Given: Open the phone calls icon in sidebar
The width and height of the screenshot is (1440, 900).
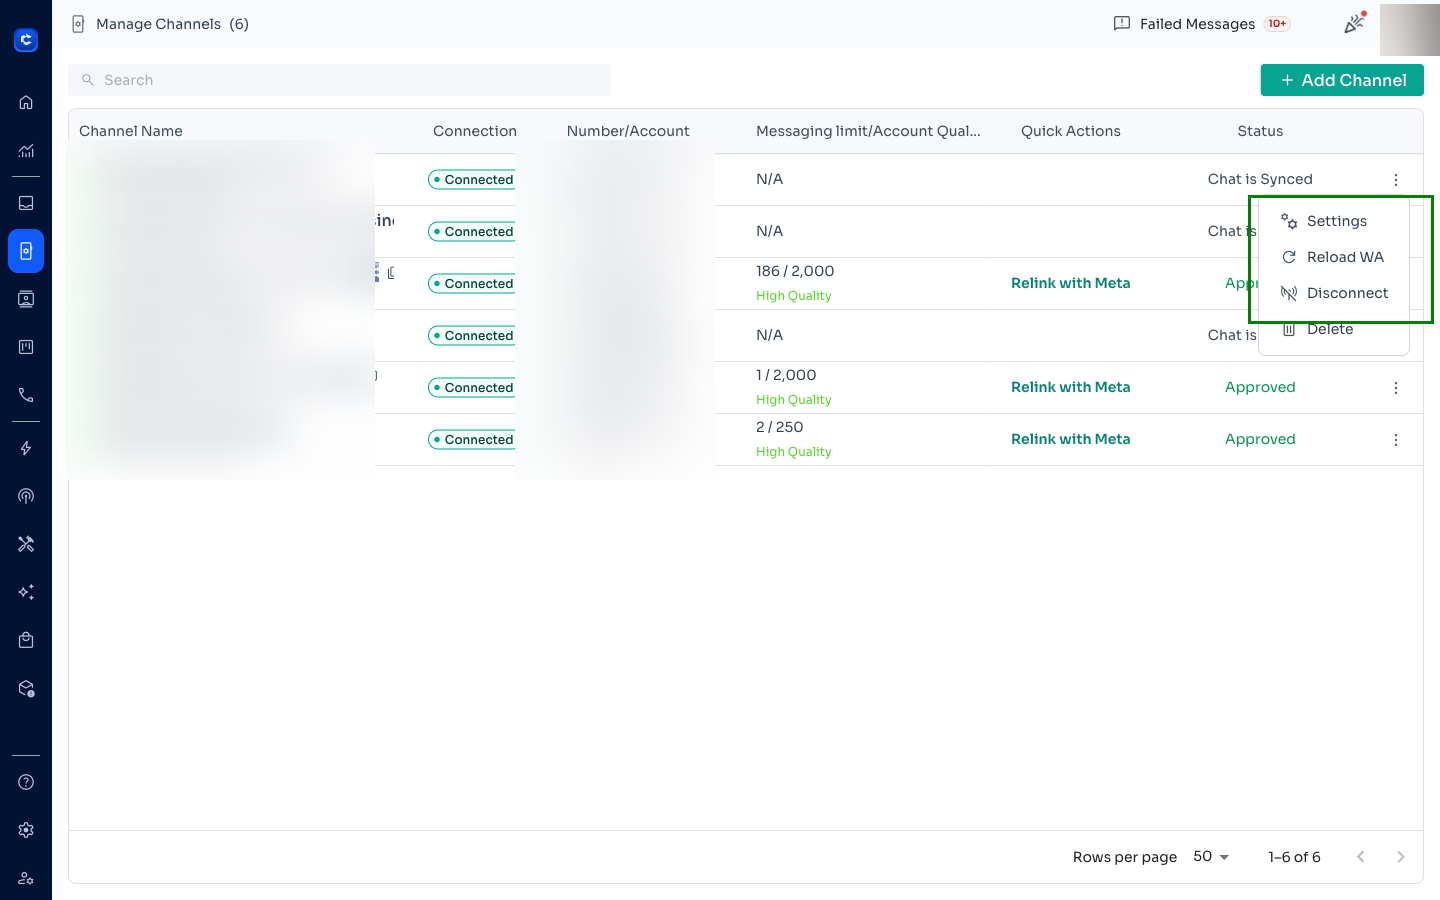Looking at the screenshot, I should pyautogui.click(x=26, y=395).
